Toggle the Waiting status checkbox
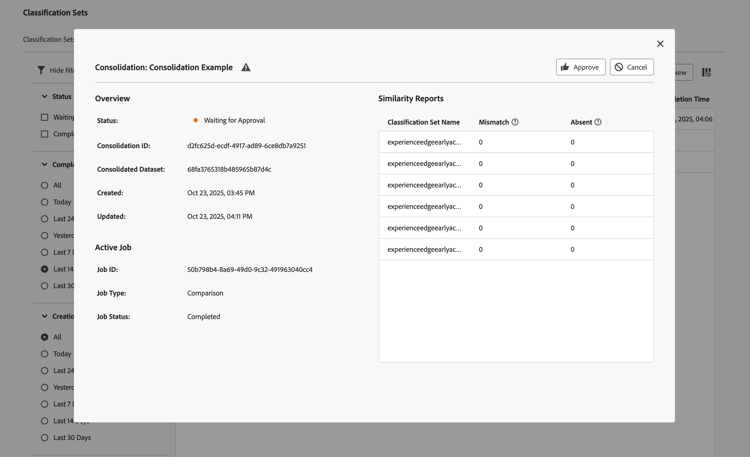This screenshot has width=750, height=457. [x=44, y=117]
